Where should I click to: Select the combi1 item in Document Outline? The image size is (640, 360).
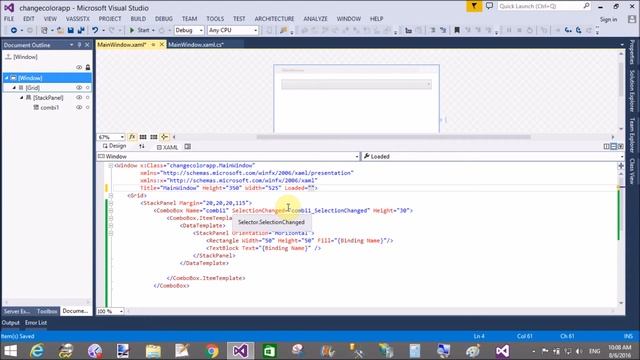[49, 107]
